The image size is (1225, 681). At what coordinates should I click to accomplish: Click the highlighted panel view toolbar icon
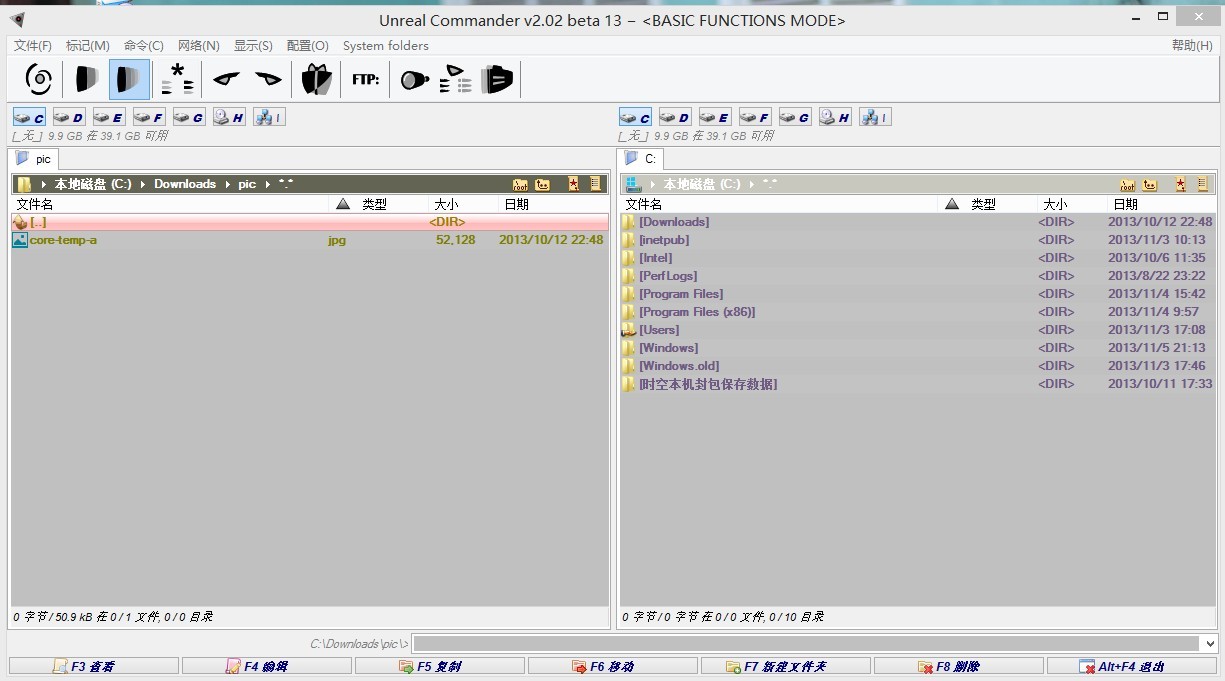pyautogui.click(x=129, y=79)
